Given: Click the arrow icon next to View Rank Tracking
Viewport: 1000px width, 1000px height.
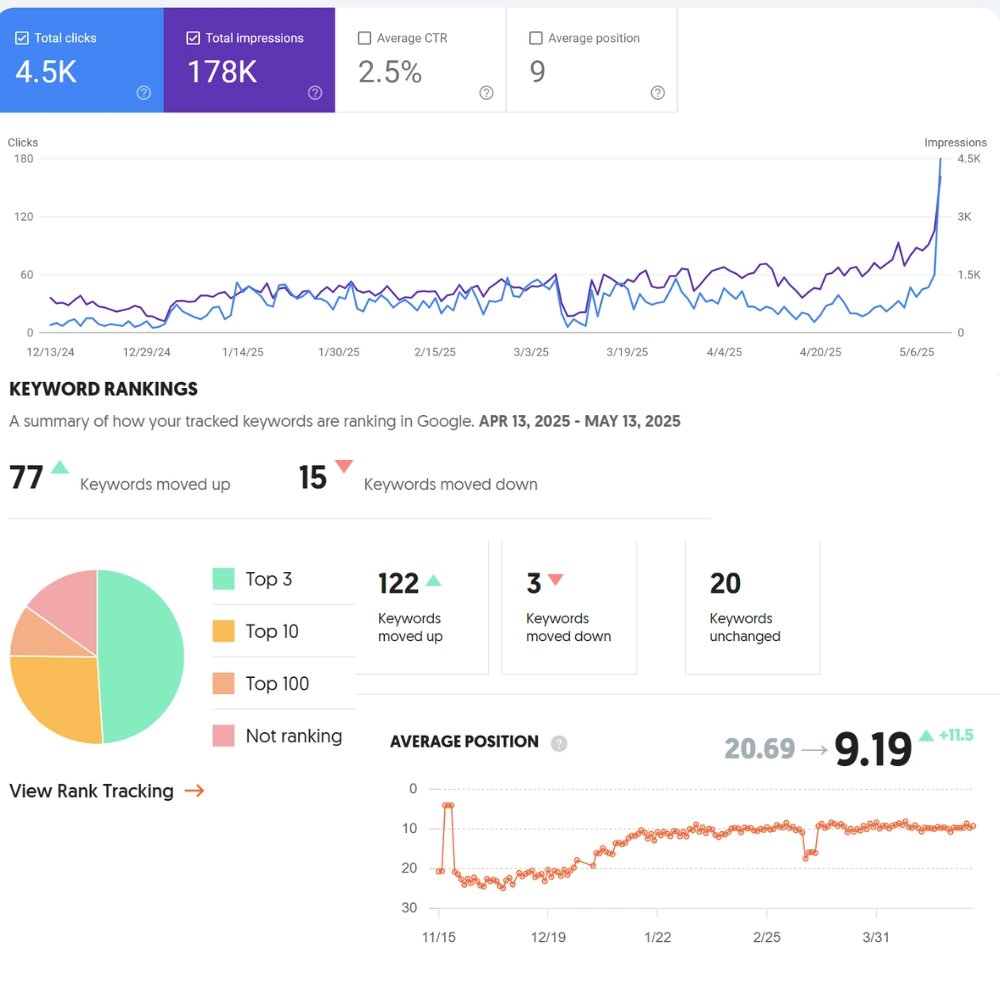Looking at the screenshot, I should [194, 791].
